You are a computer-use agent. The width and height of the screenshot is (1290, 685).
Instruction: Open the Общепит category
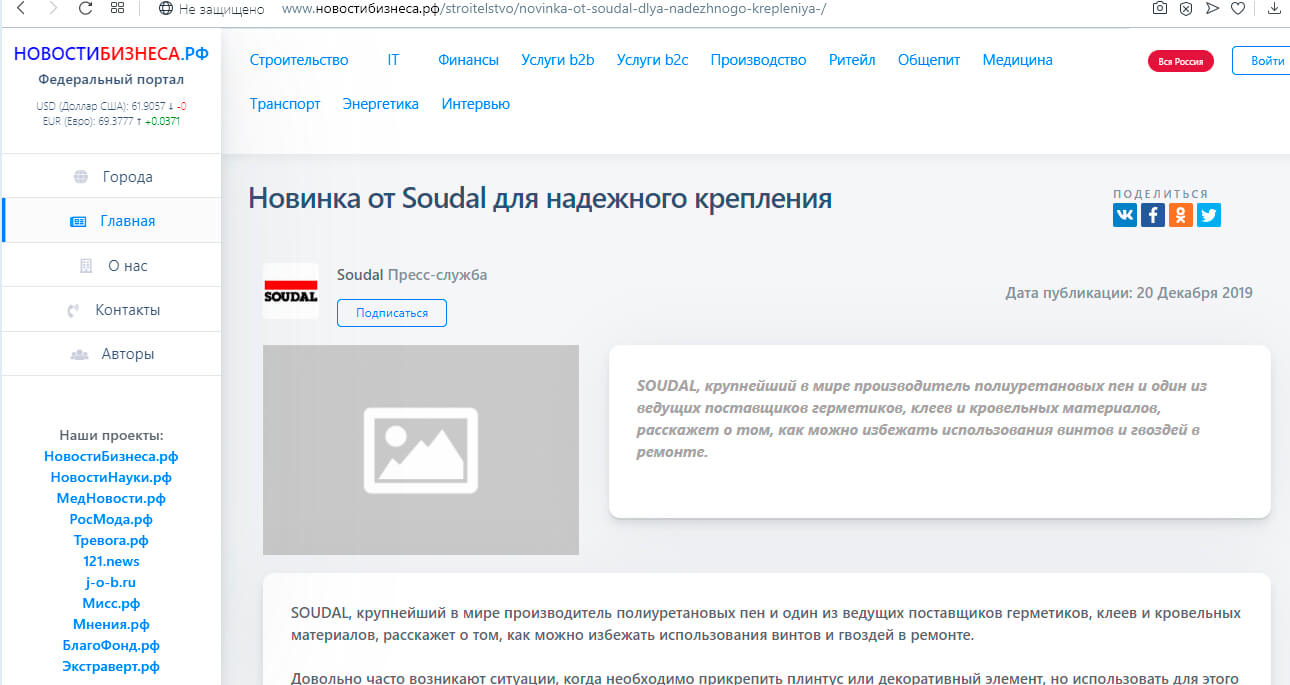(x=929, y=60)
